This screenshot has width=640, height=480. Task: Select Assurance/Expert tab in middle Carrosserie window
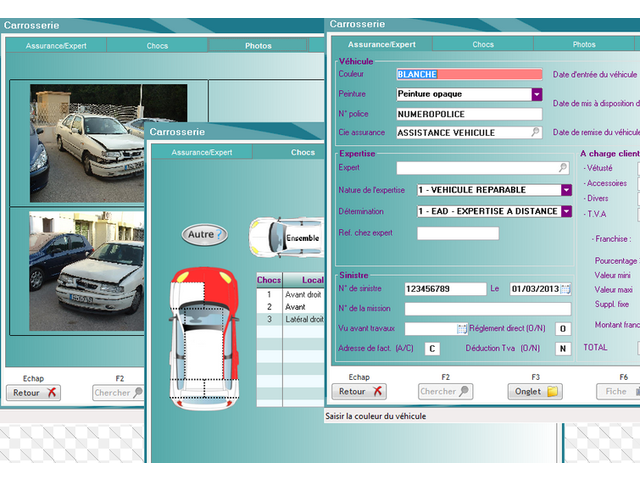pyautogui.click(x=202, y=152)
